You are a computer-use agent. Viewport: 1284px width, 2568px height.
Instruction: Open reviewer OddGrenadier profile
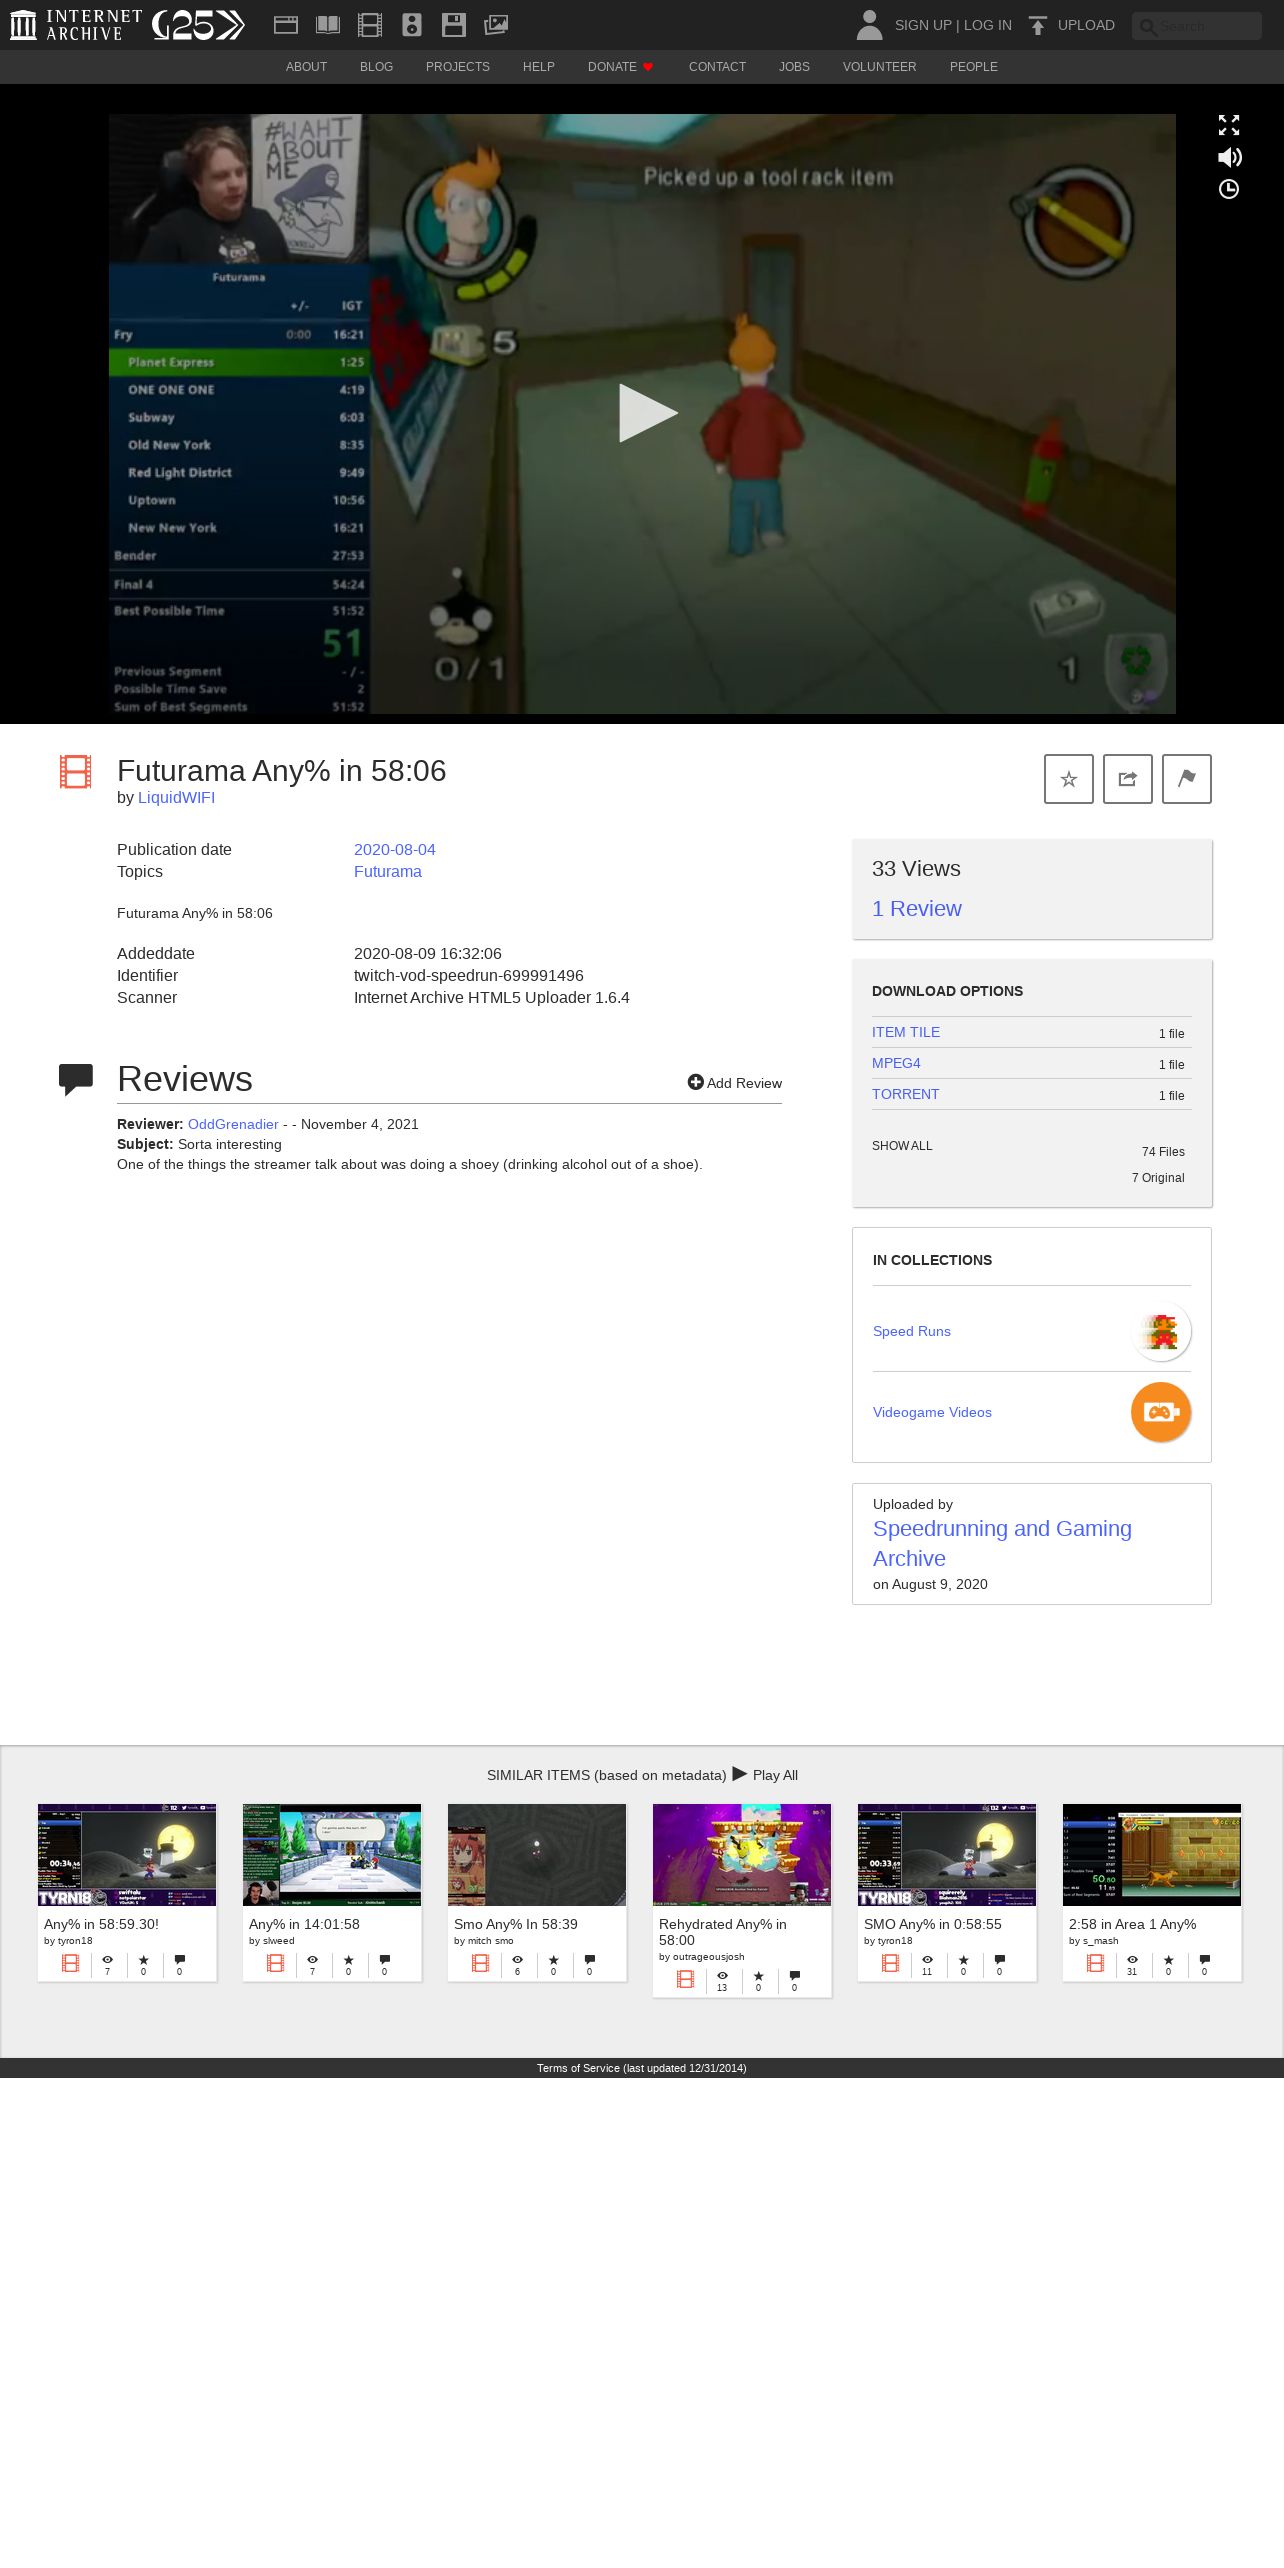pyautogui.click(x=233, y=1124)
